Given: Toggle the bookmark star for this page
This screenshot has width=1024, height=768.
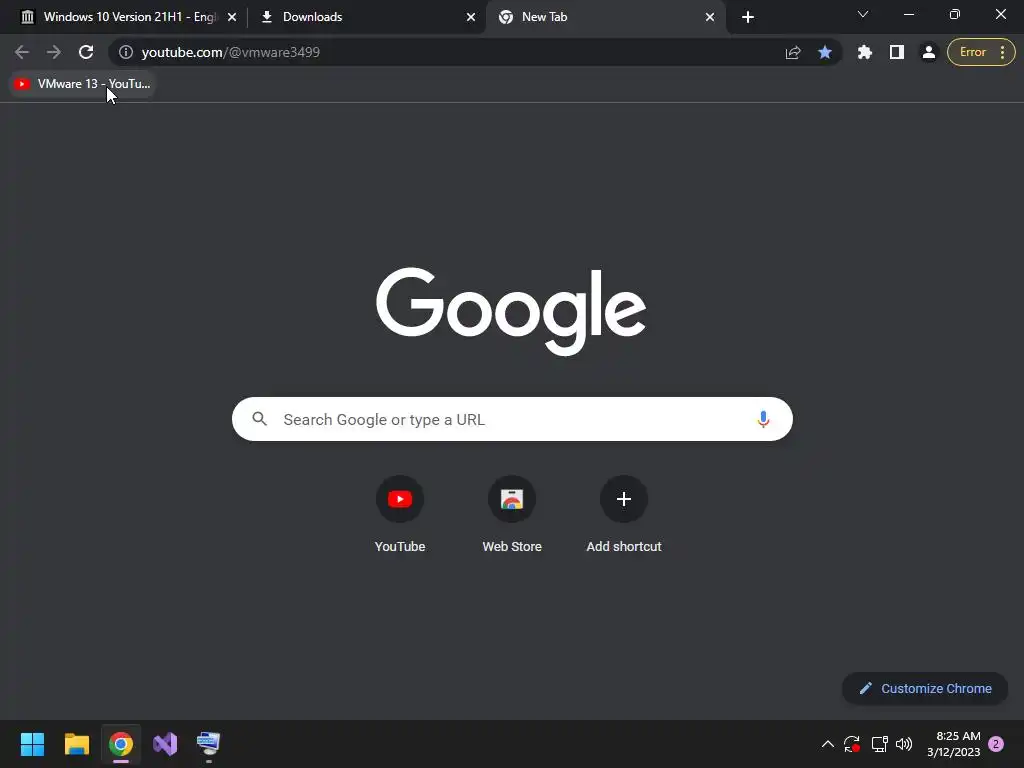Looking at the screenshot, I should click(825, 52).
